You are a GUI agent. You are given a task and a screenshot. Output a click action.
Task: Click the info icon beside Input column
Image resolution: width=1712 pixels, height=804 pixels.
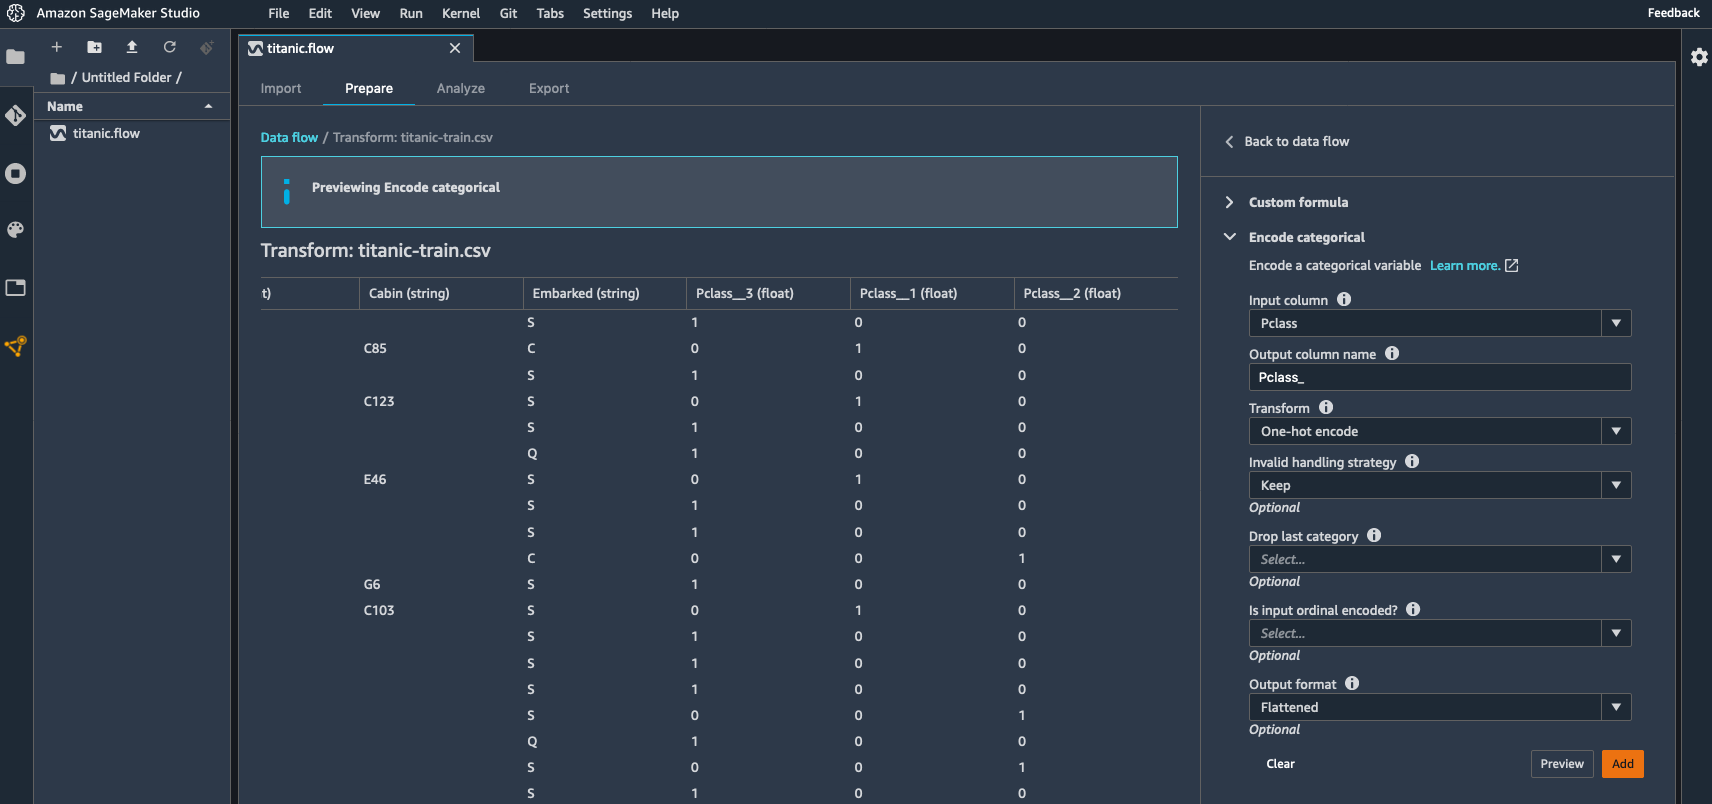point(1344,299)
